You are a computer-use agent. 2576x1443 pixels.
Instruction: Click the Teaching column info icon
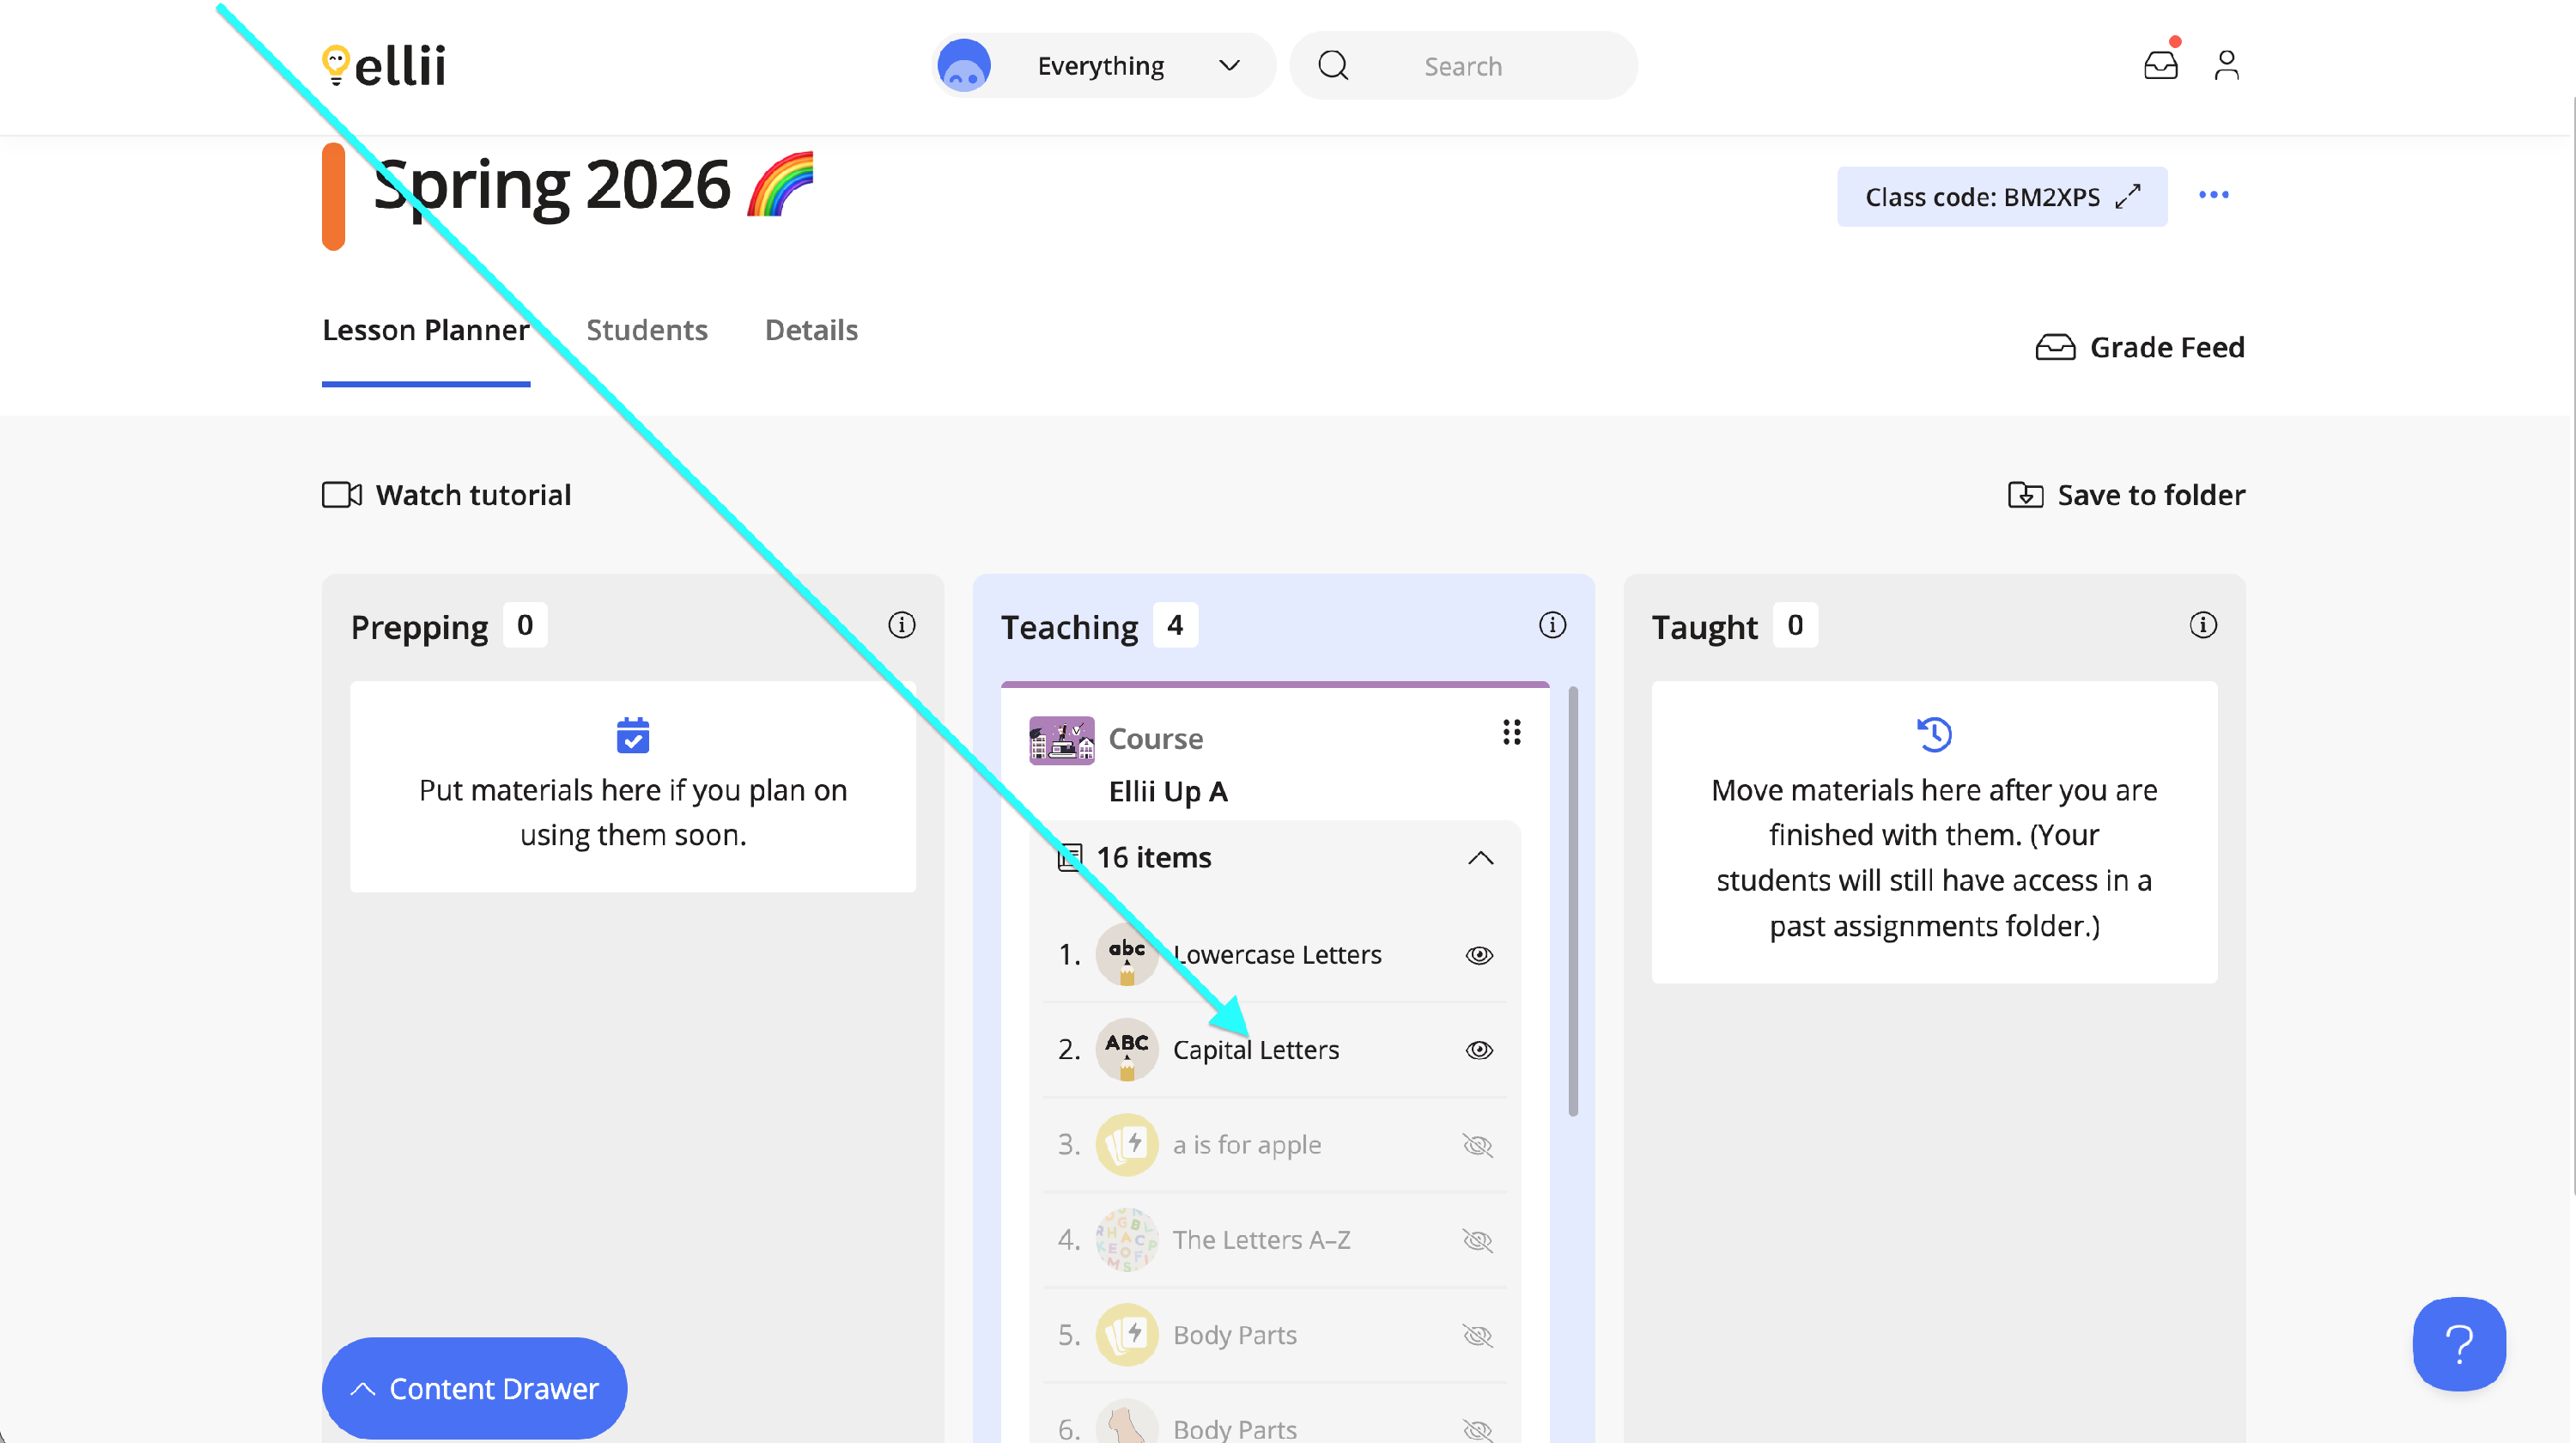click(x=1552, y=625)
